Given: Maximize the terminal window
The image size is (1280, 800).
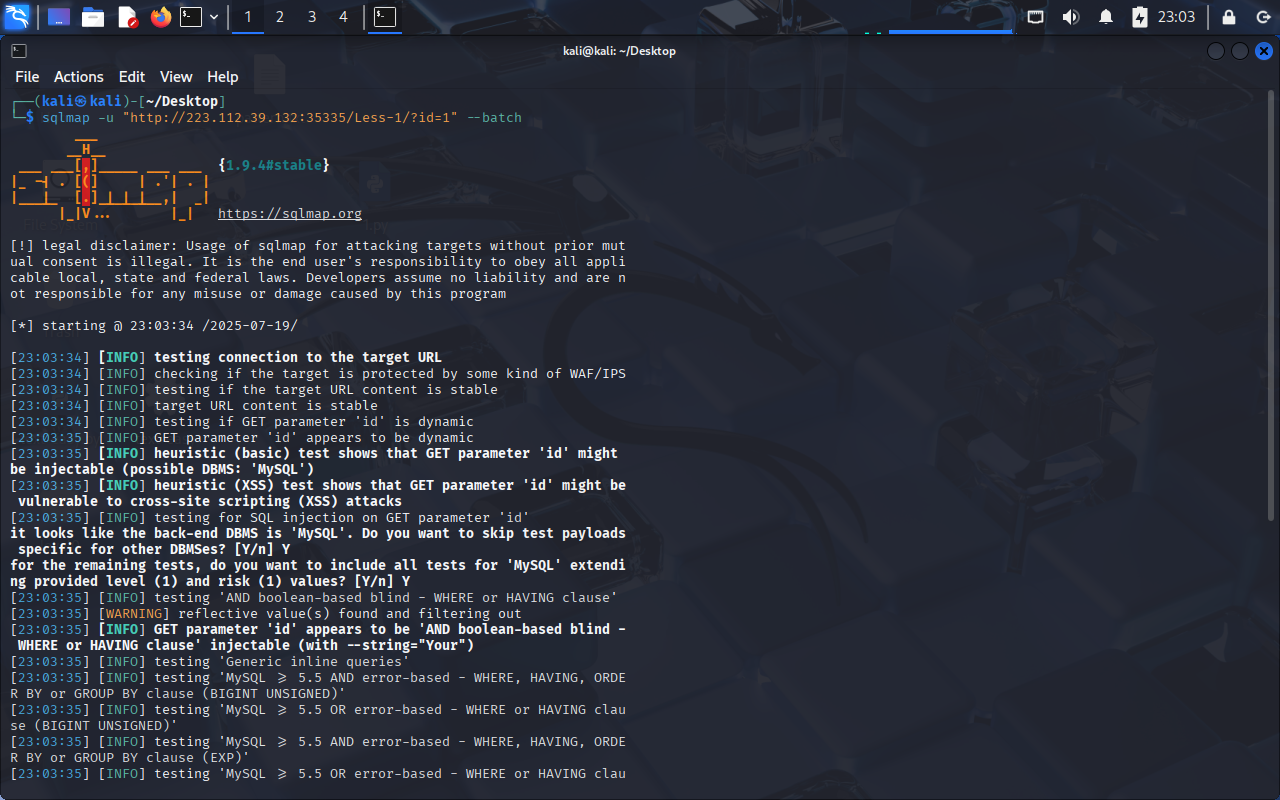Looking at the screenshot, I should click(x=1240, y=51).
